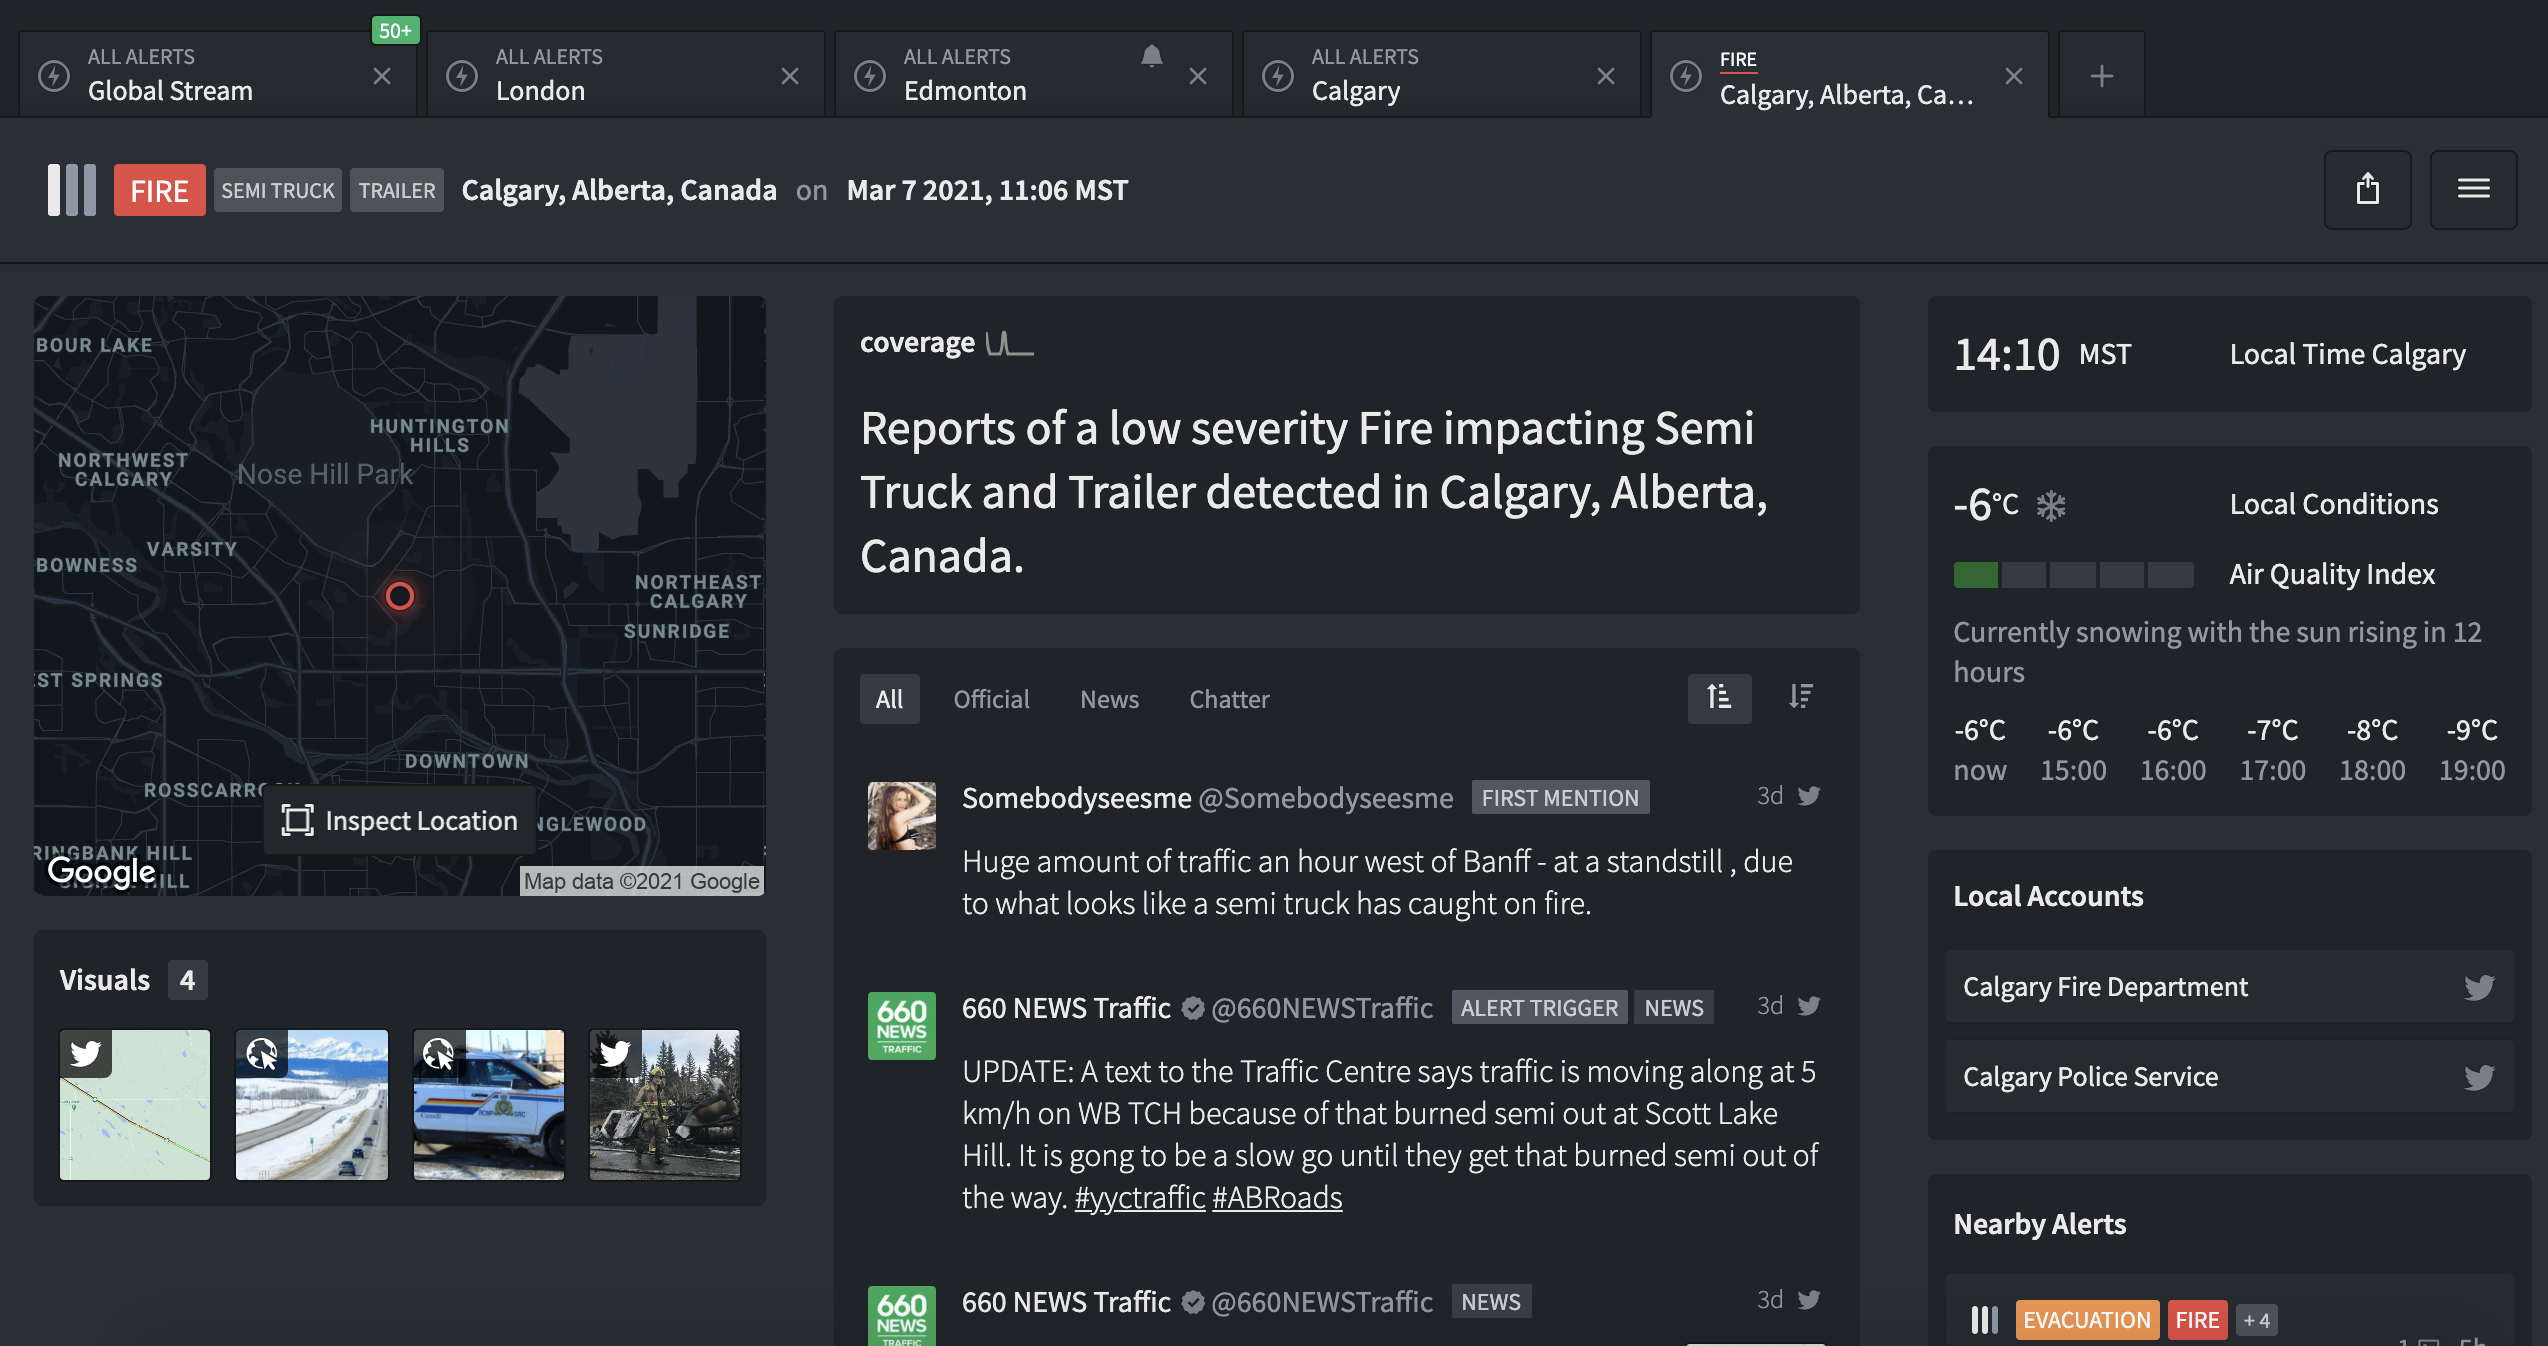Screen dimensions: 2548x1346
Task: Sort feed descending with sort icon
Action: click(x=1801, y=697)
